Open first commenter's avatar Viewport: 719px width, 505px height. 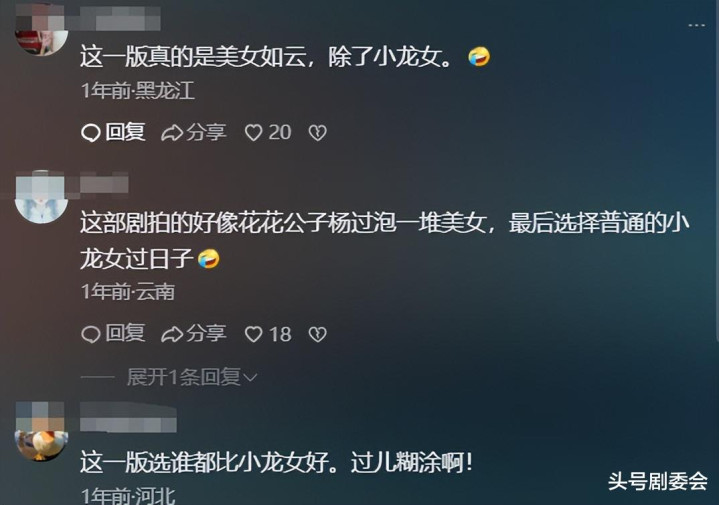pos(41,30)
